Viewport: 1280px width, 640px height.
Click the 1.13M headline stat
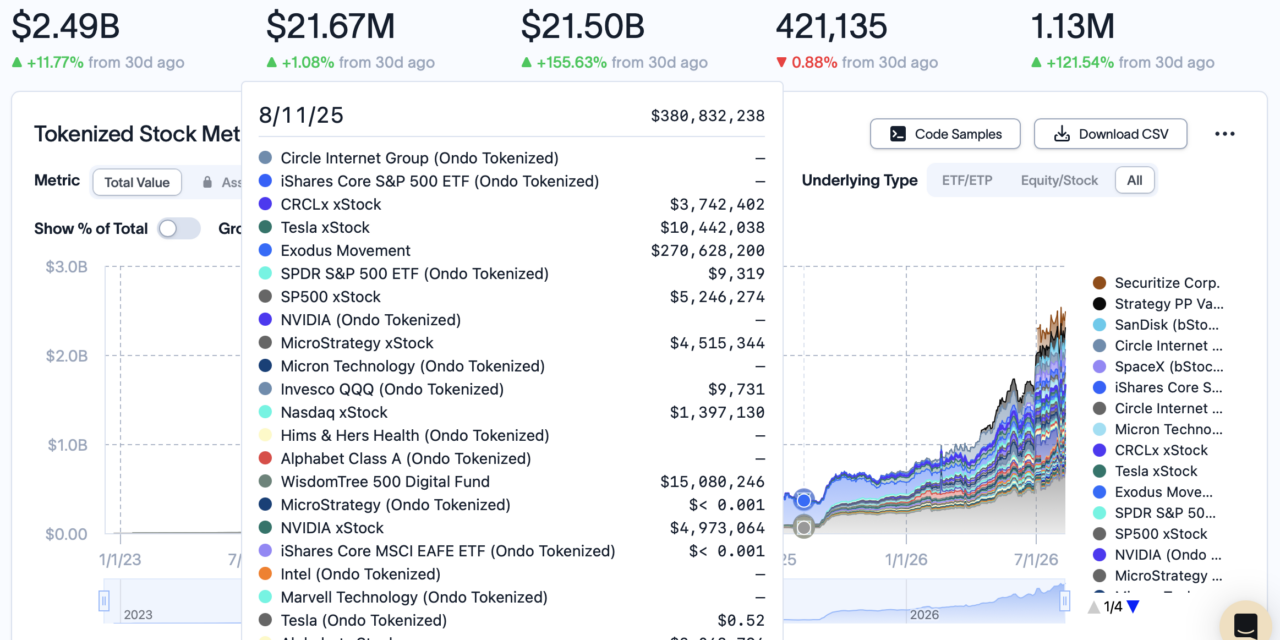(1073, 26)
